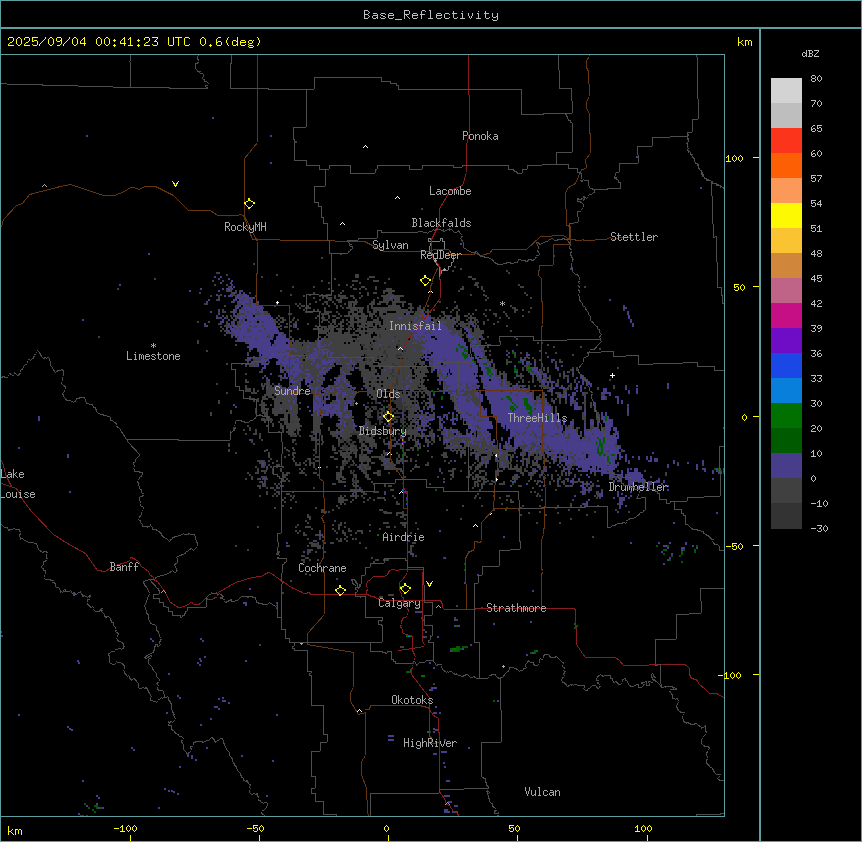Image resolution: width=862 pixels, height=842 pixels.
Task: Click the RockyMH map label
Action: click(x=245, y=226)
